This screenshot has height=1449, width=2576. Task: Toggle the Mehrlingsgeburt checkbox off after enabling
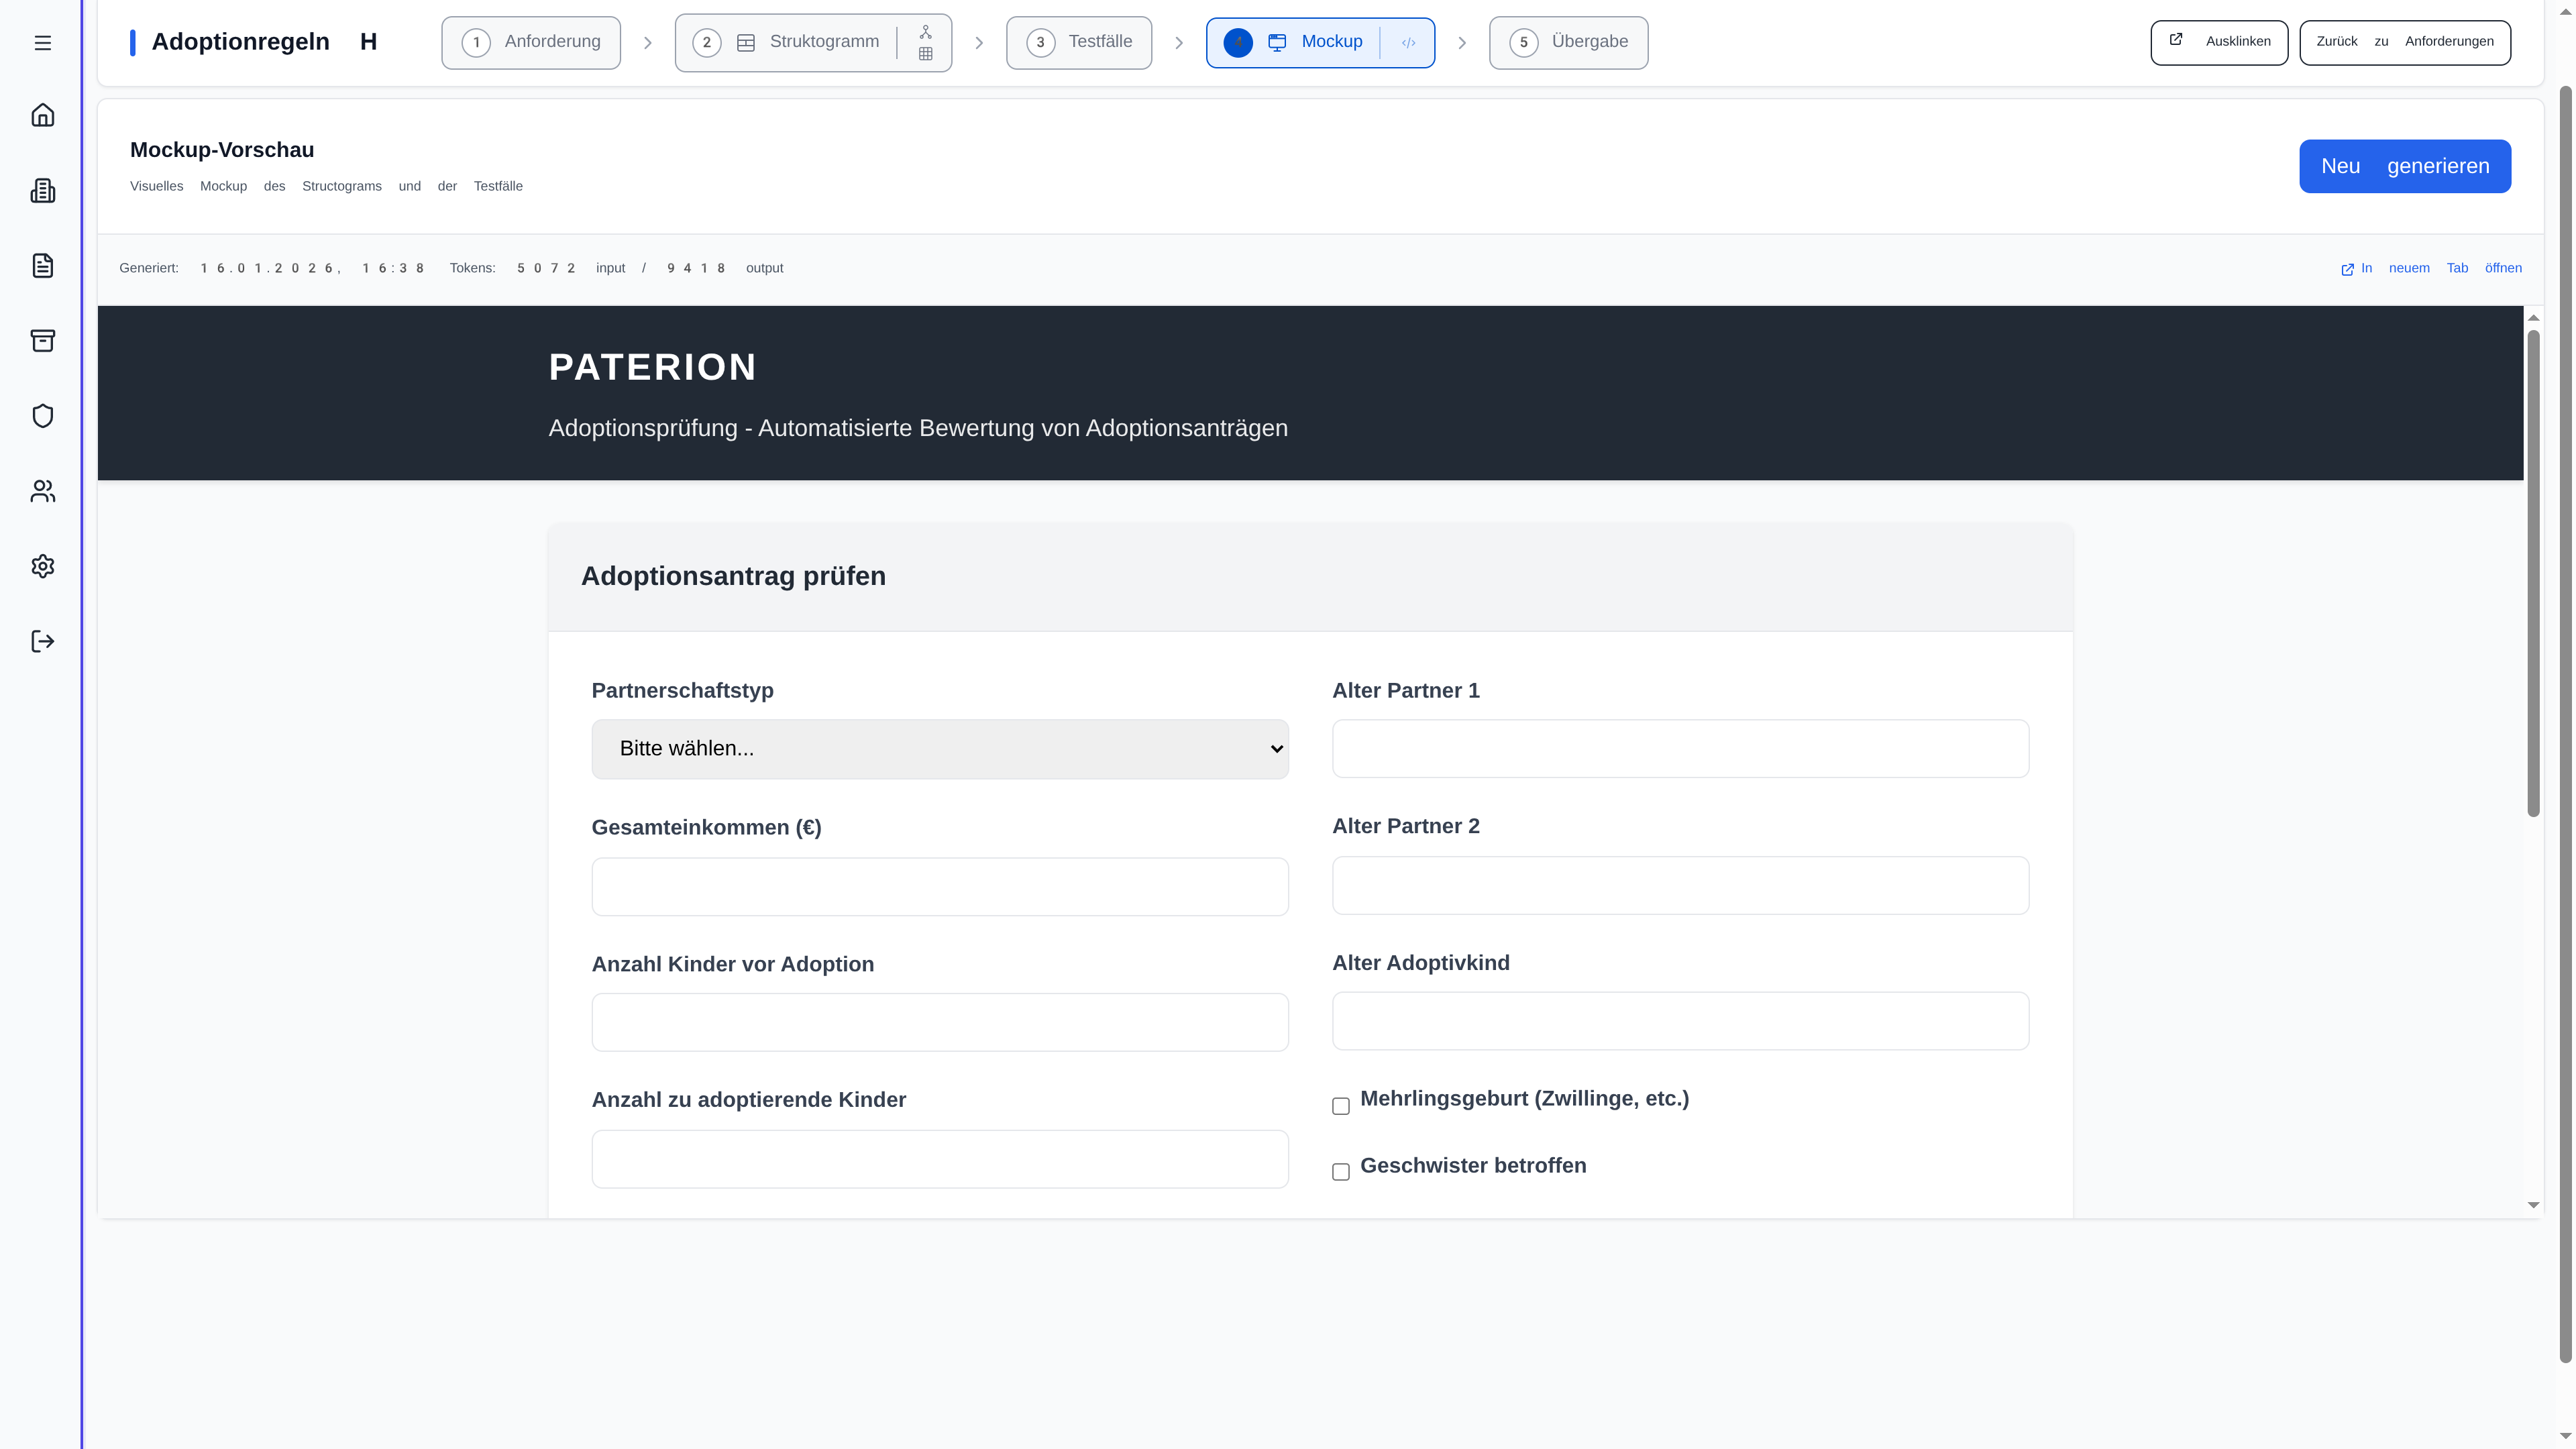1341,1105
